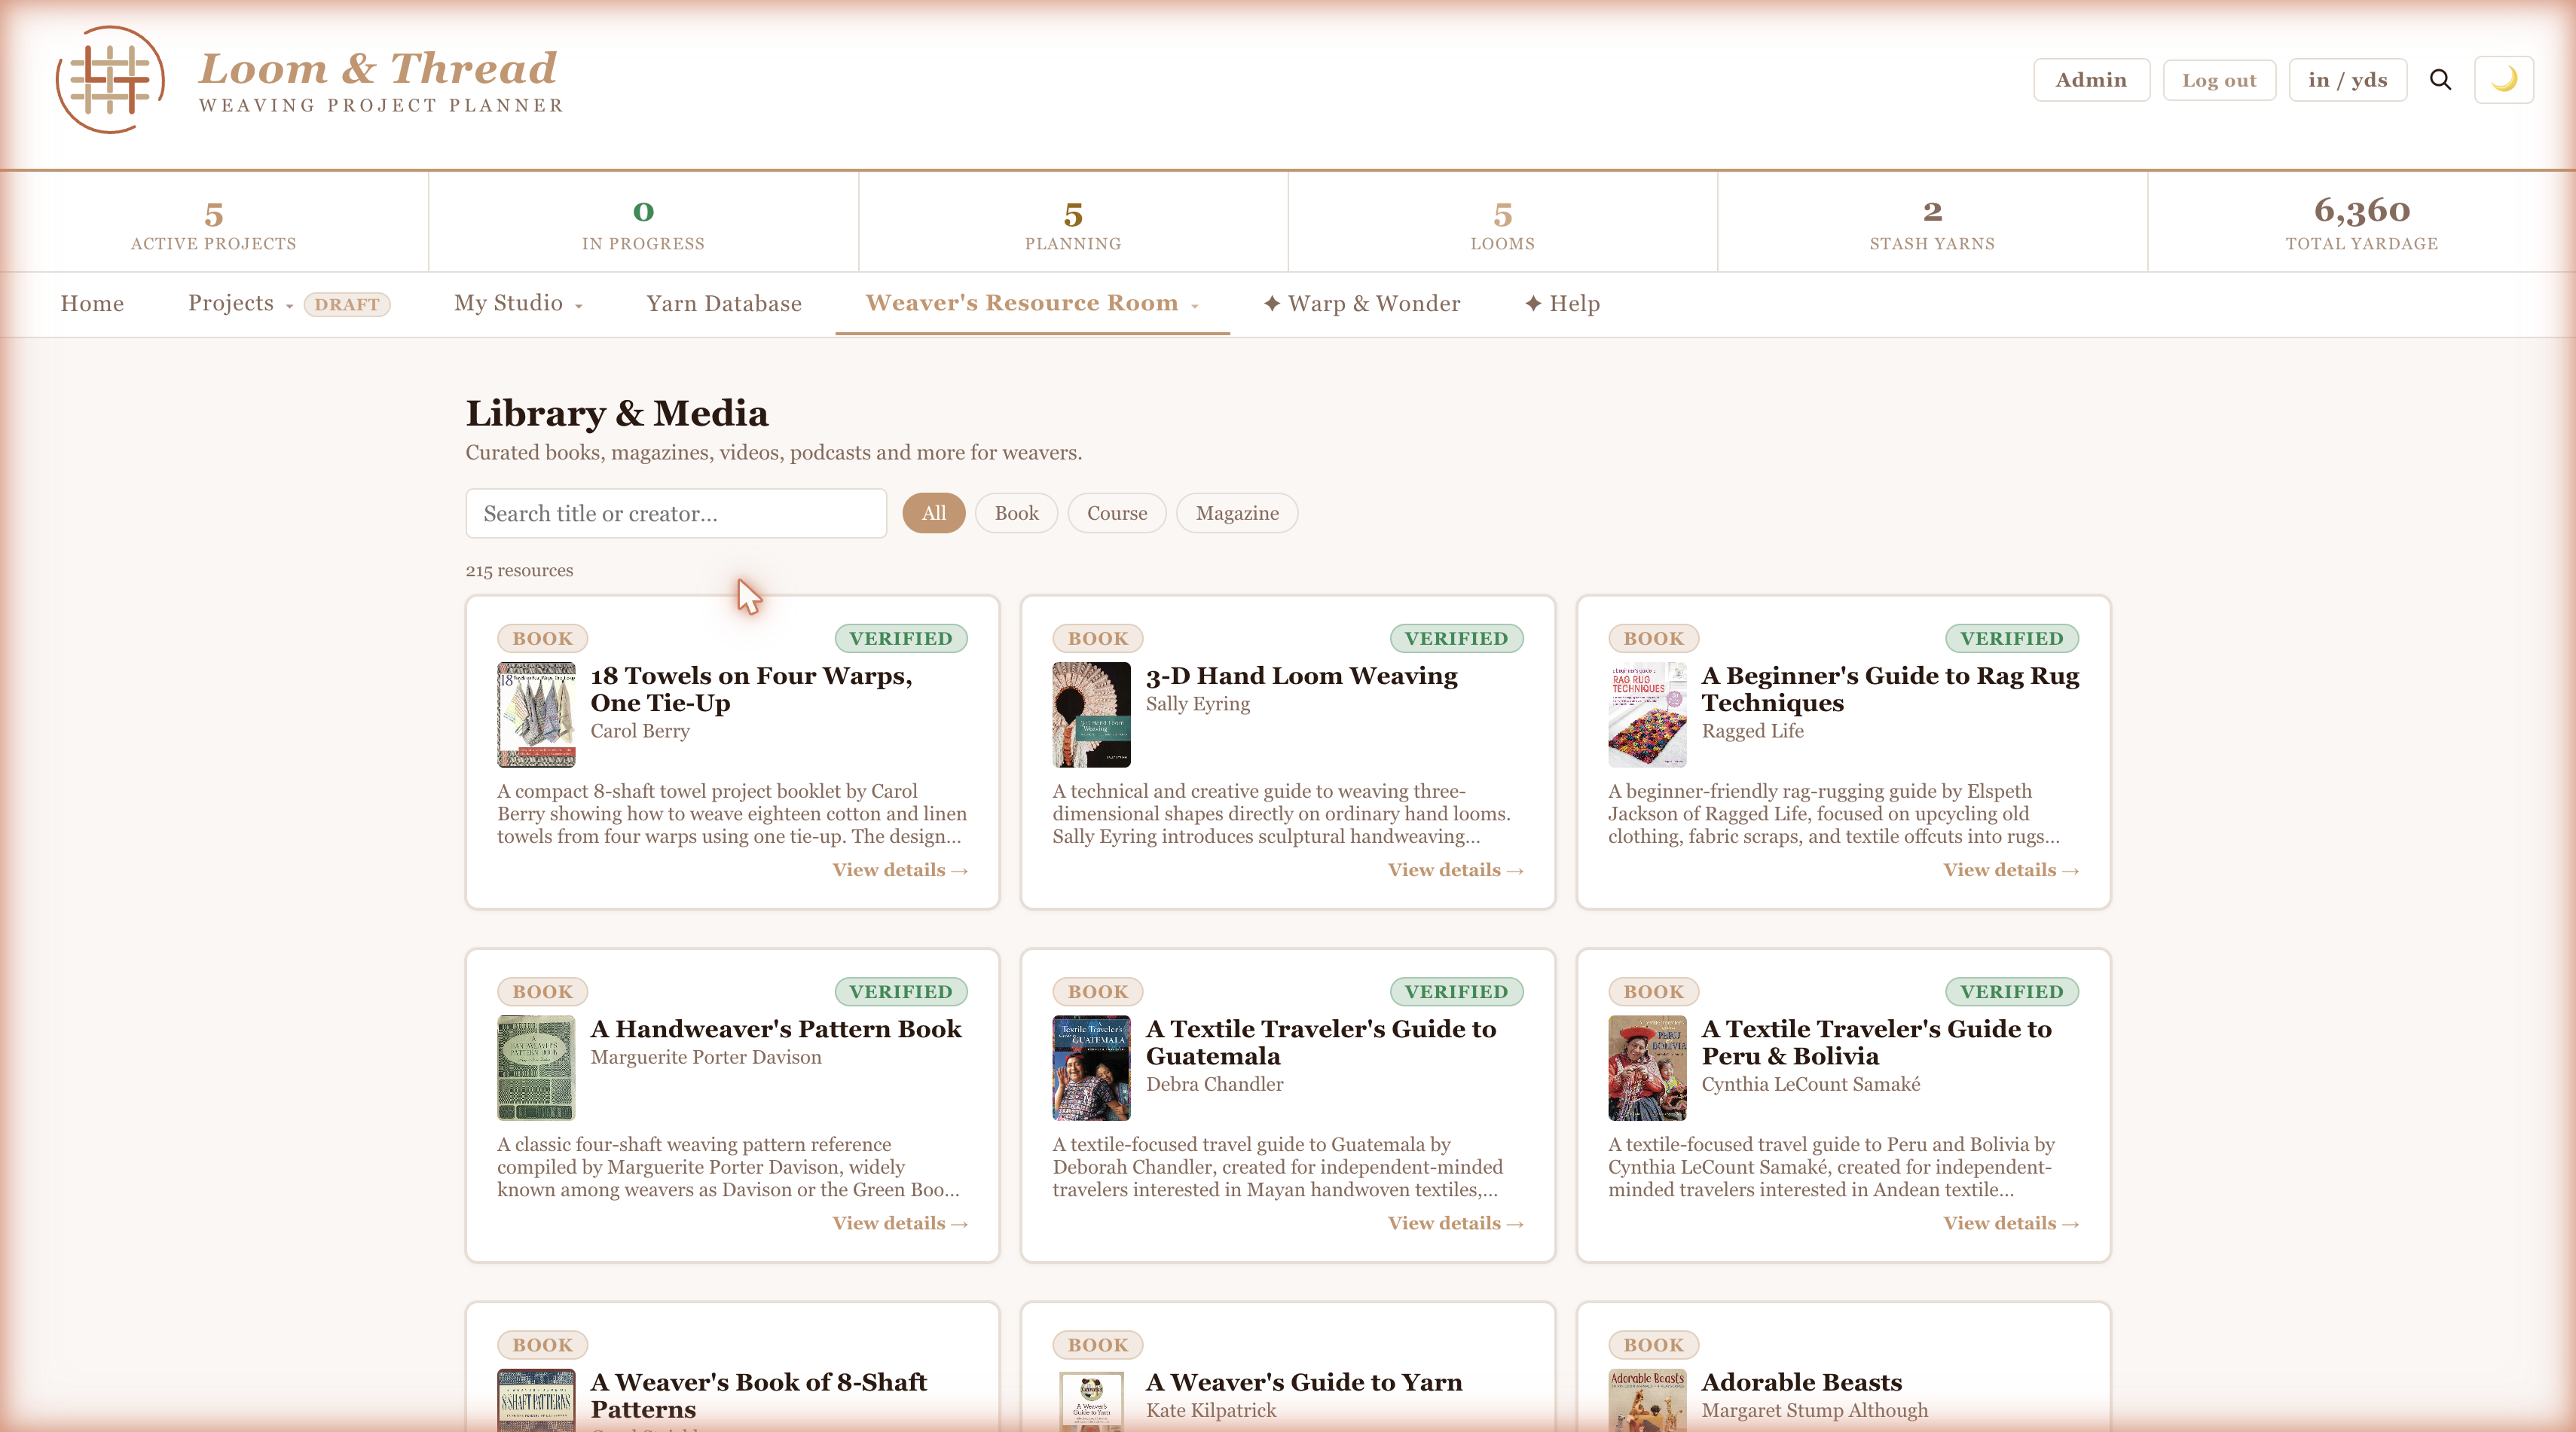
Task: Open A Handweaver's Pattern Book title
Action: 776,1029
